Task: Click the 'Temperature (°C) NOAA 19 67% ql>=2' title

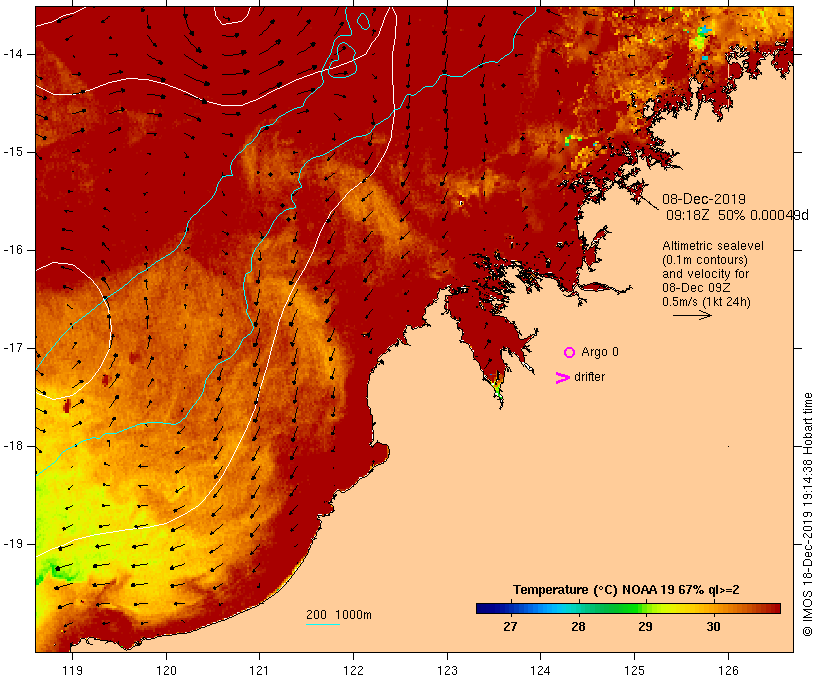Action: tap(626, 590)
